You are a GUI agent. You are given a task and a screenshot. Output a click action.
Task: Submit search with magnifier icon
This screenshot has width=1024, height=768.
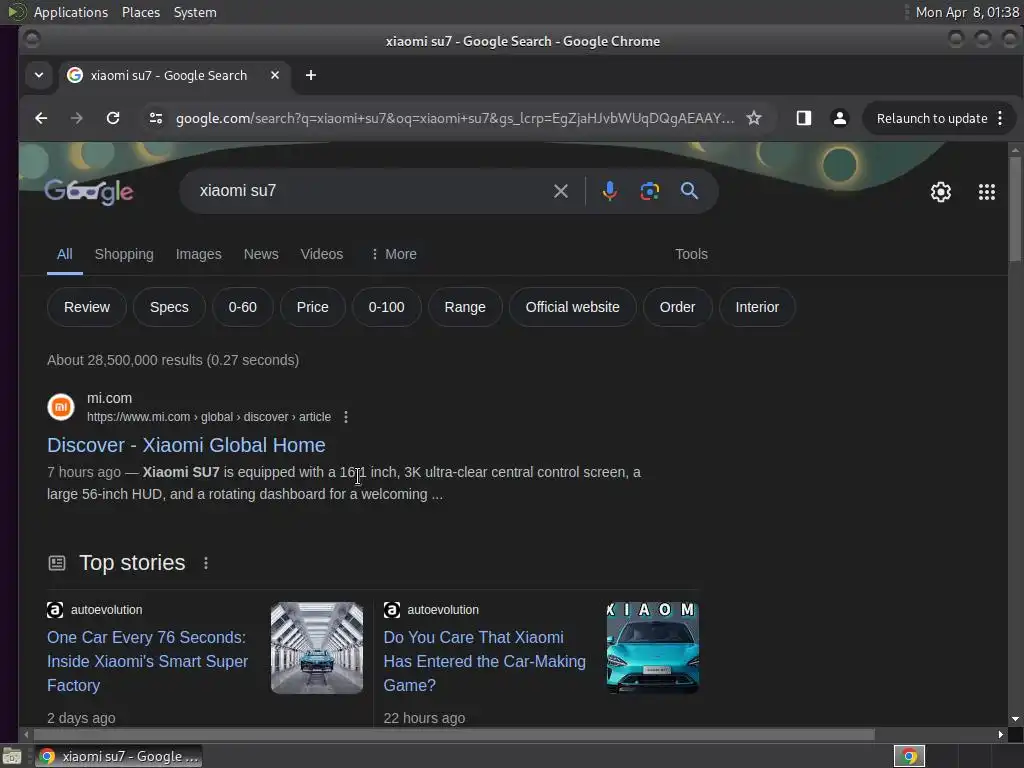[689, 191]
